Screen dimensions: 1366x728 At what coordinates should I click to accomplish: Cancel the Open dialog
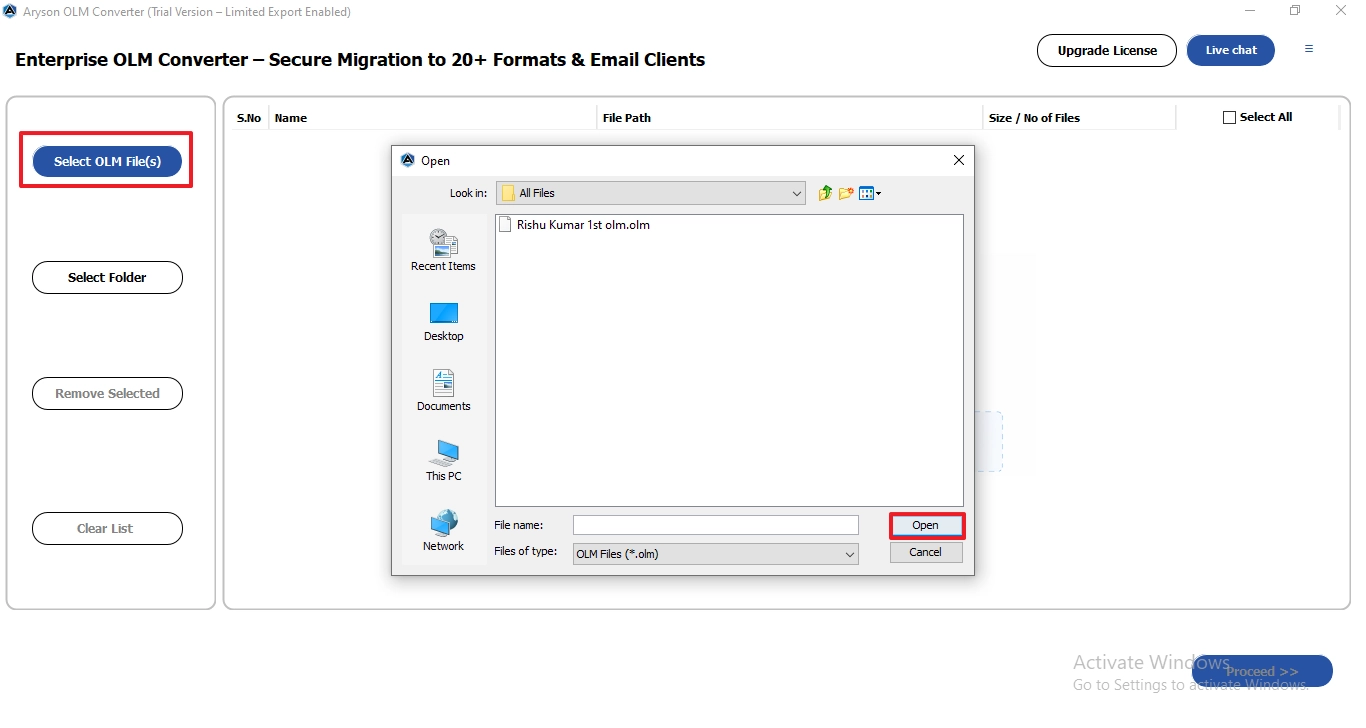pos(926,552)
